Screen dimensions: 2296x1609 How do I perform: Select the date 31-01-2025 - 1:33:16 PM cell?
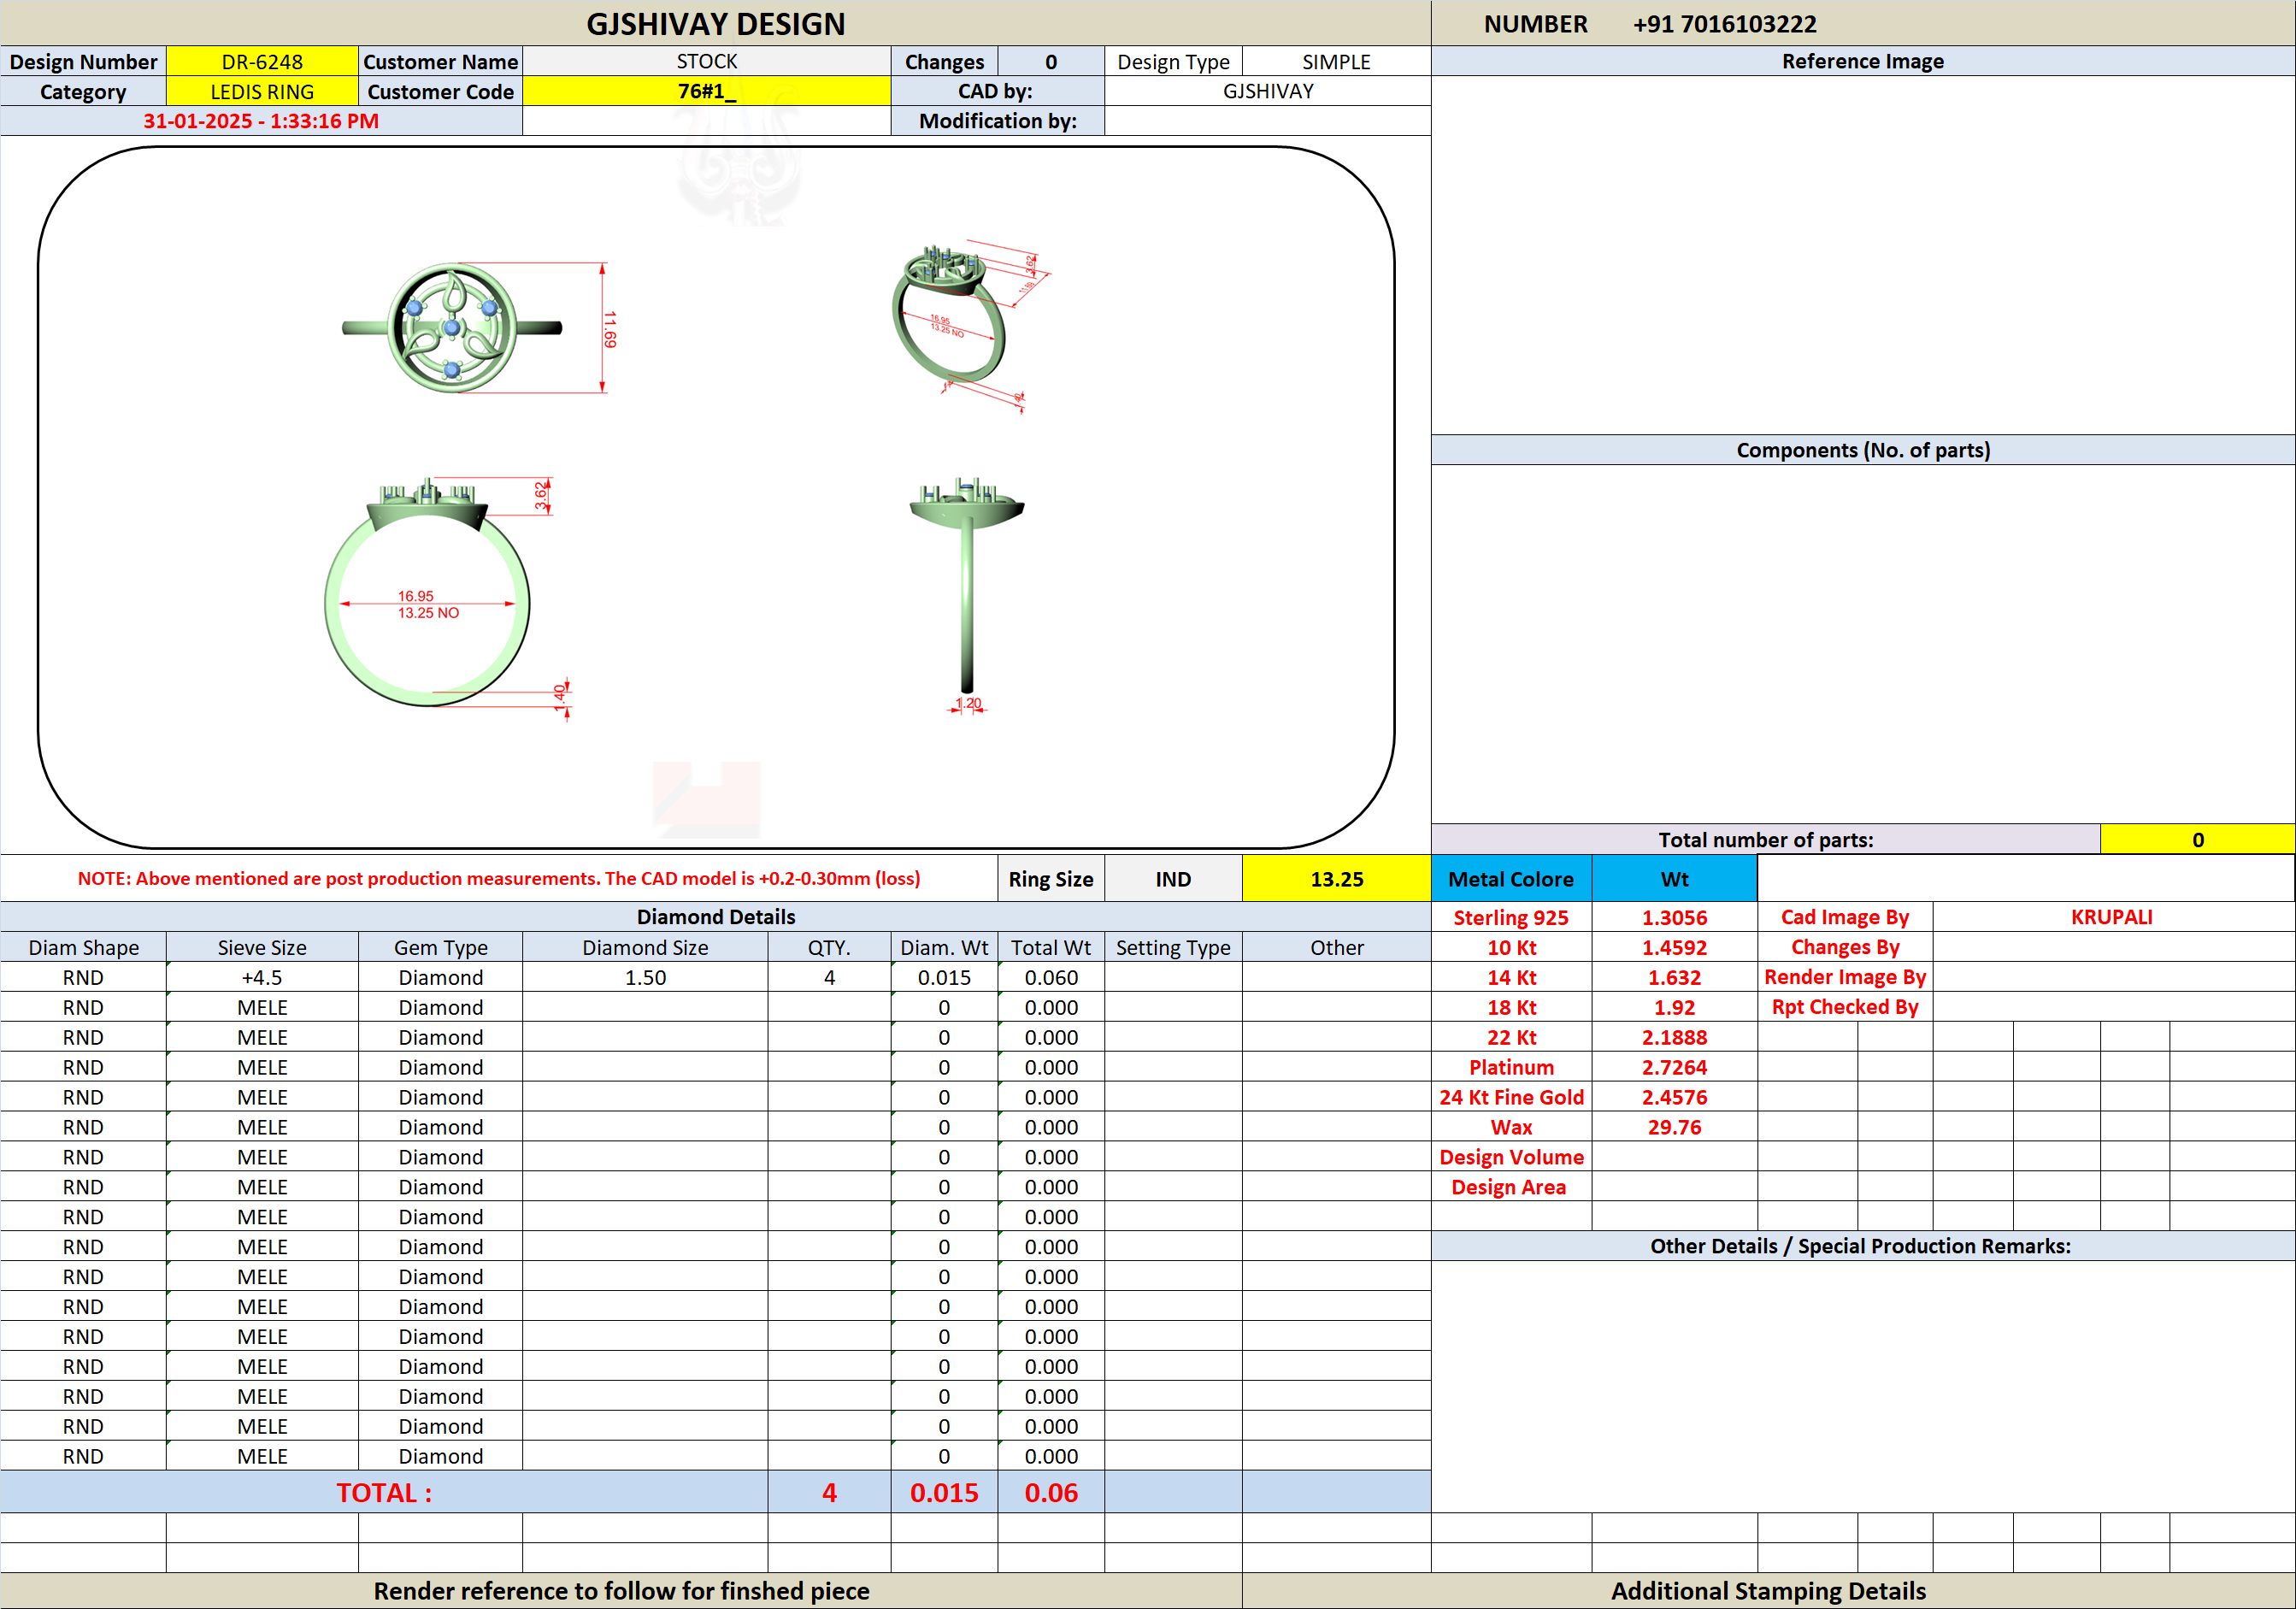261,121
